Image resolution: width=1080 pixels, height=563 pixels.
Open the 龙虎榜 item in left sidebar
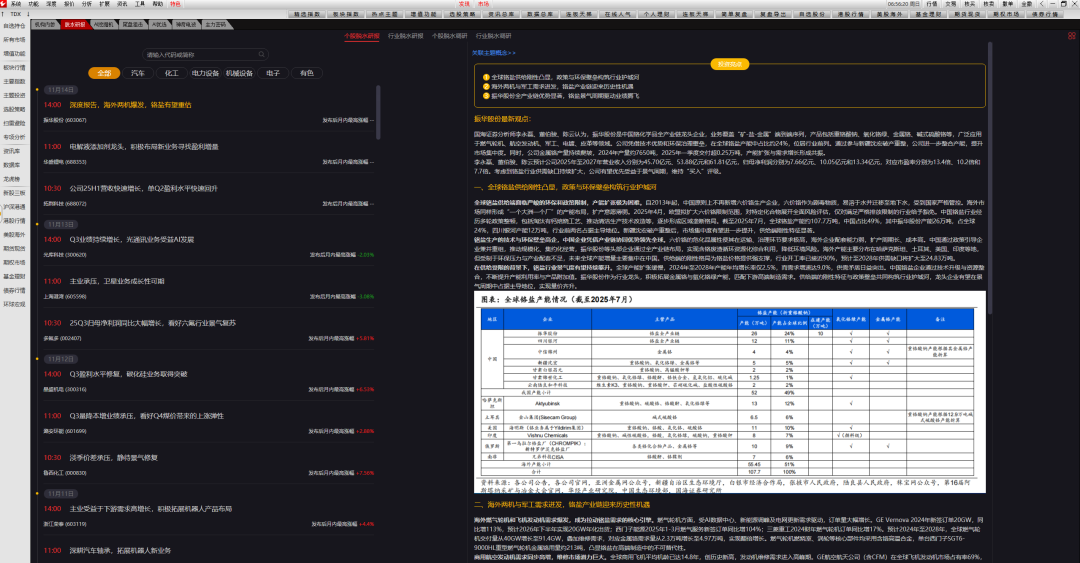tap(12, 178)
